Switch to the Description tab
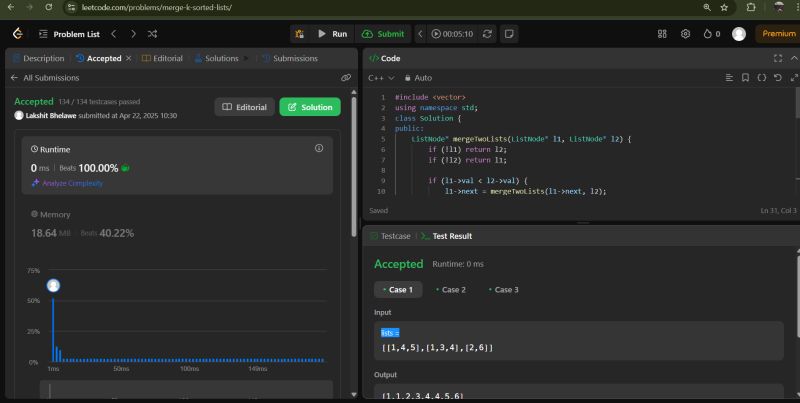The image size is (800, 403). 38,58
